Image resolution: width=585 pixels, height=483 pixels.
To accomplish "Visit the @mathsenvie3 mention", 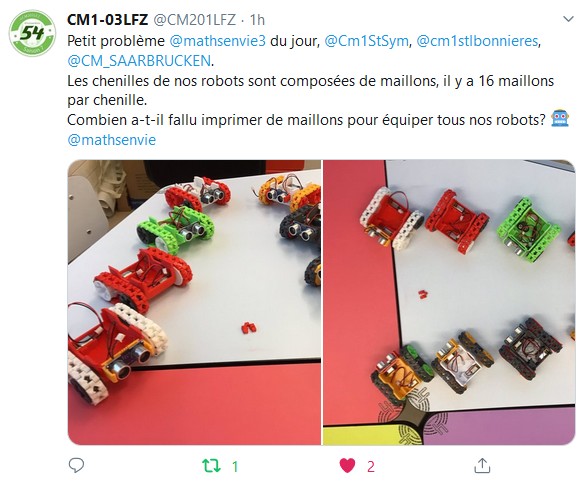I will click(x=218, y=41).
